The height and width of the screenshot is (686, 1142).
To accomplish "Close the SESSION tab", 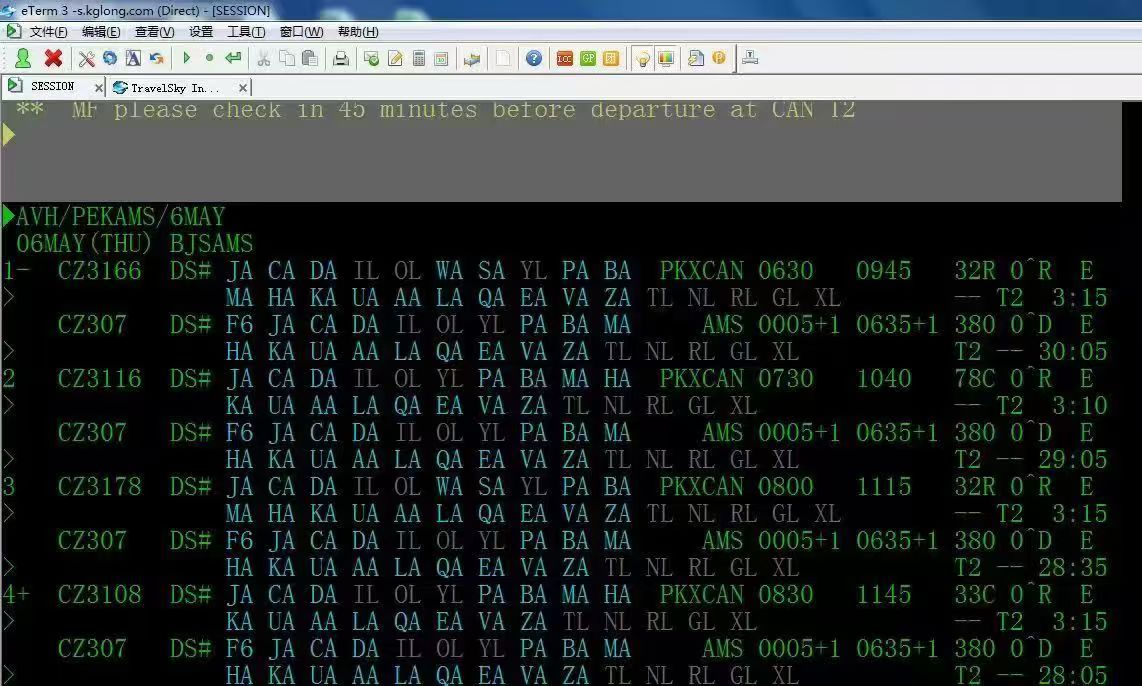I will [x=98, y=87].
